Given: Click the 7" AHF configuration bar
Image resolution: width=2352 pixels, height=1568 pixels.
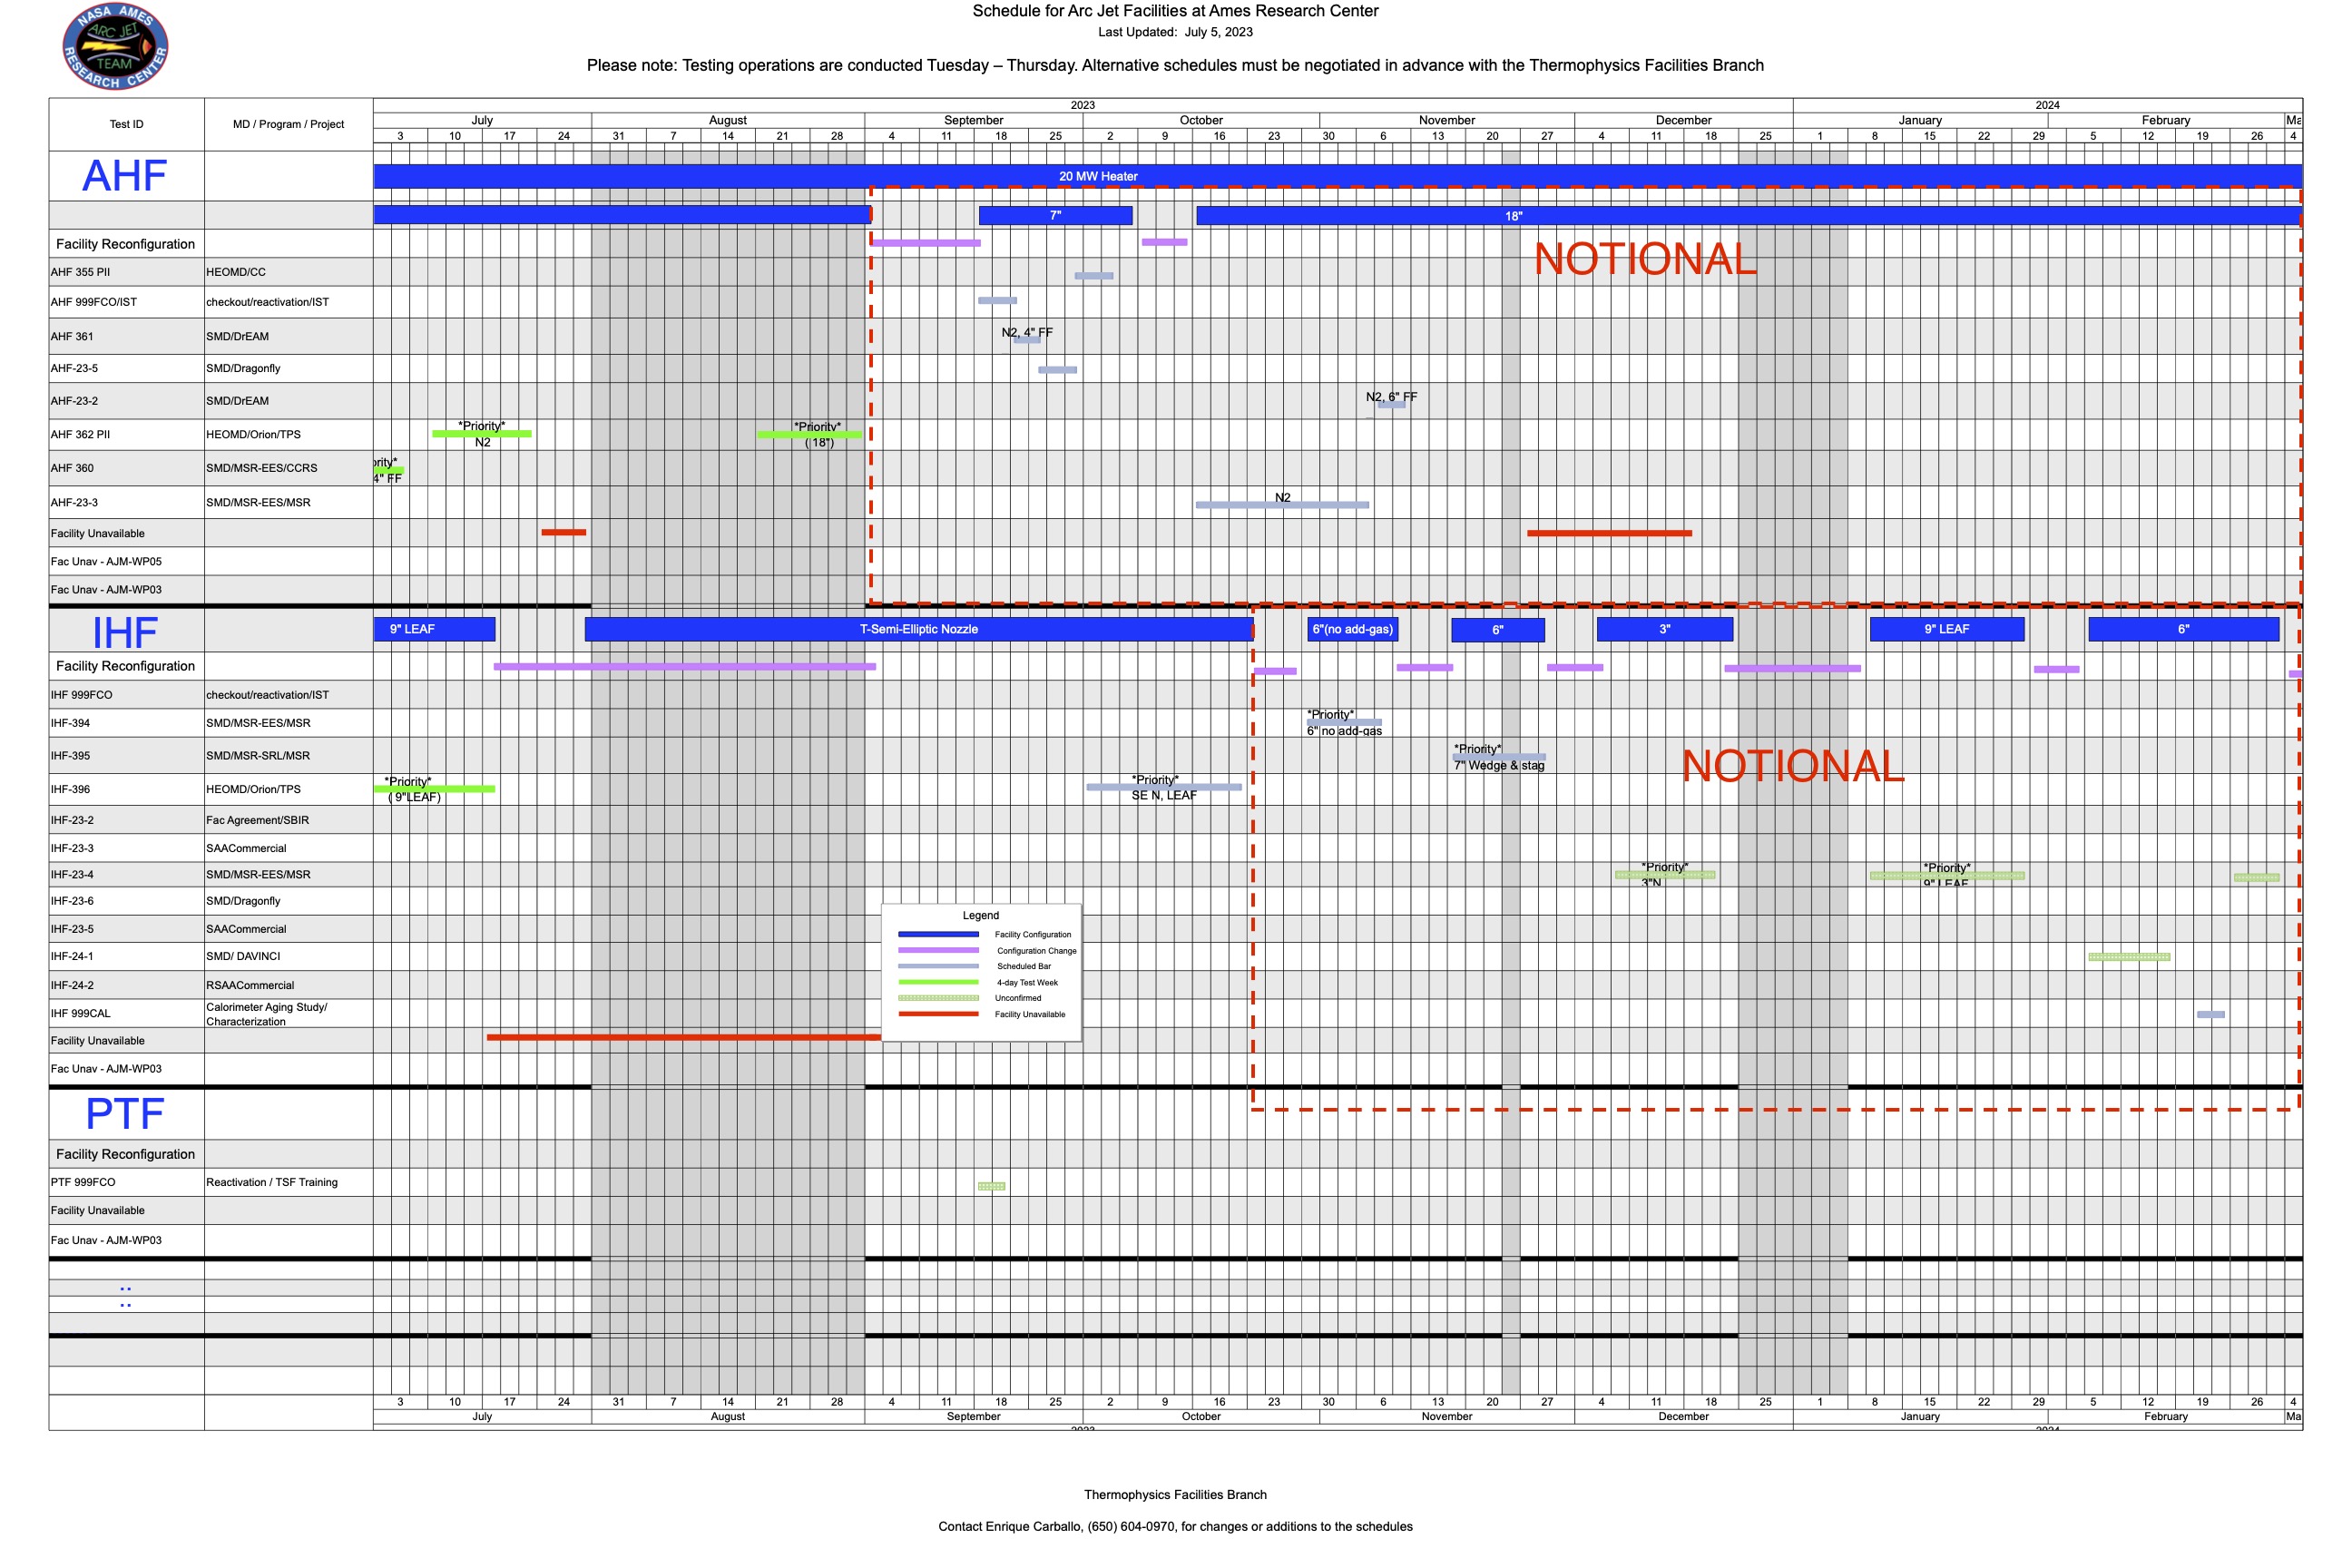Looking at the screenshot, I should point(1055,215).
